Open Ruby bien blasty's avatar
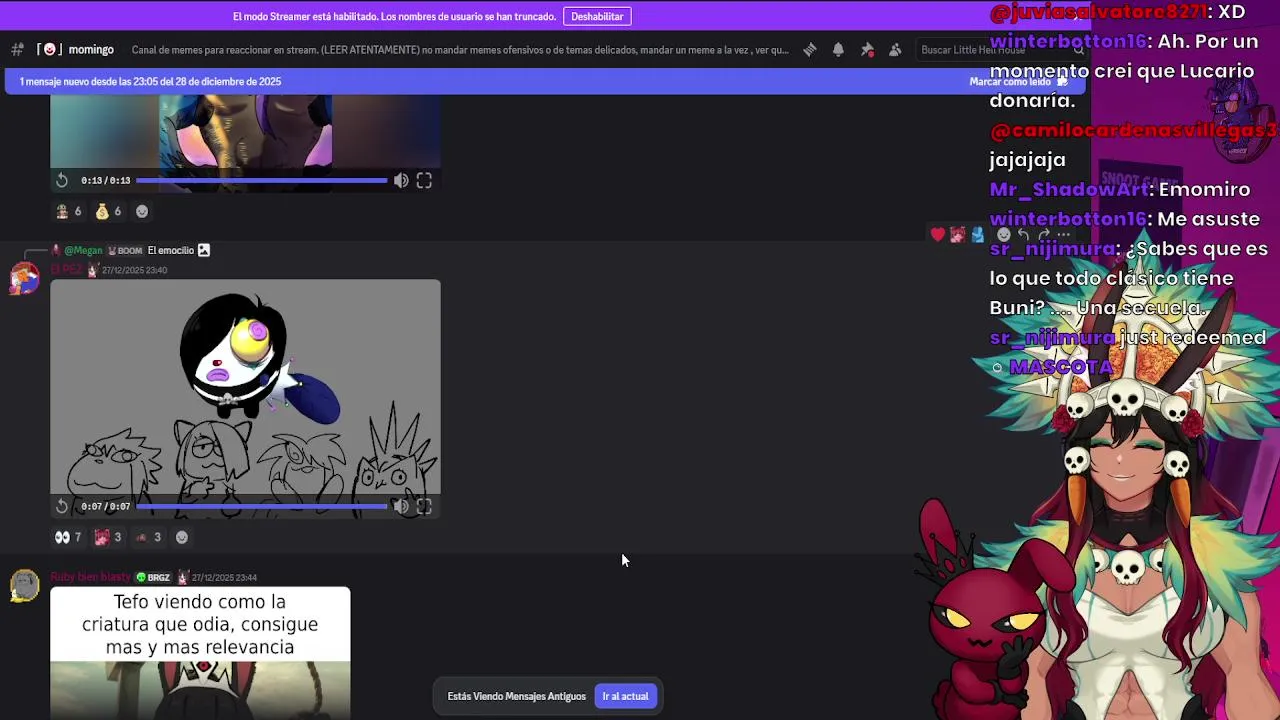This screenshot has width=1280, height=720. coord(24,585)
